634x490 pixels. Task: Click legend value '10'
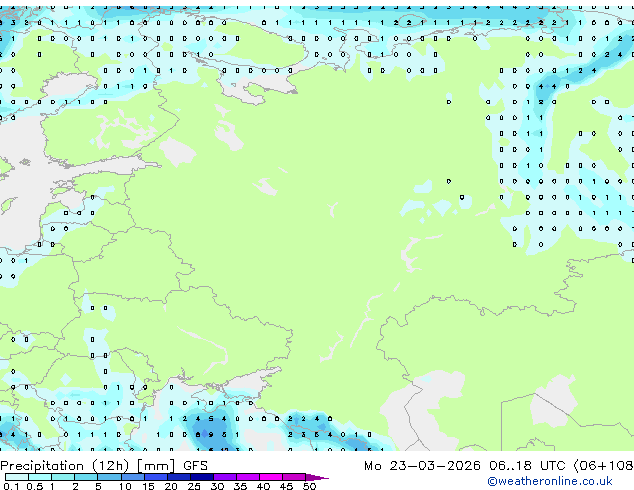125,486
